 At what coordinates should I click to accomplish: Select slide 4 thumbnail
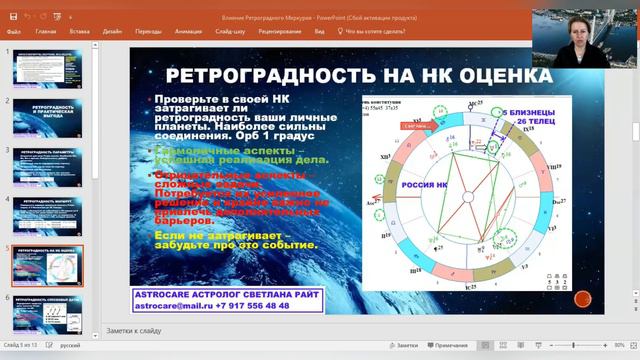pyautogui.click(x=47, y=217)
